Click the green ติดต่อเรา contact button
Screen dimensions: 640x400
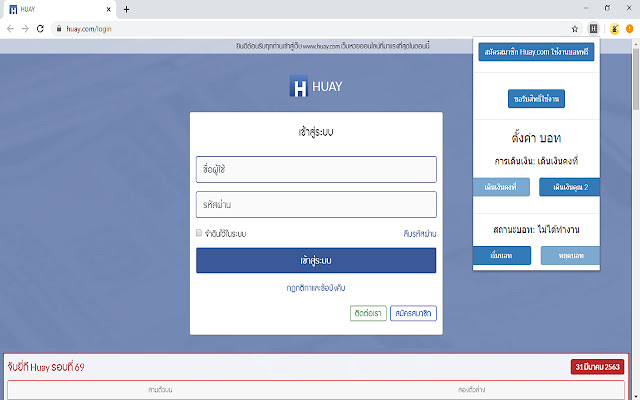click(x=368, y=313)
